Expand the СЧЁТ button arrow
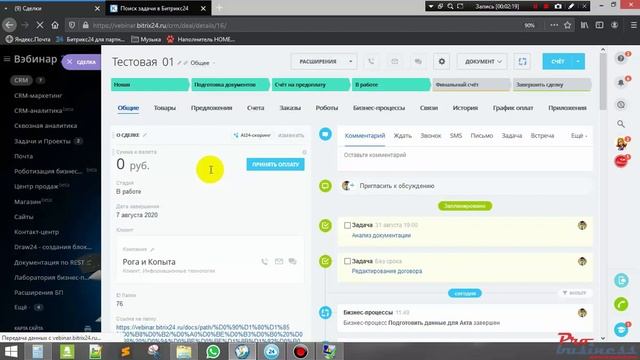The width and height of the screenshot is (640, 360). pos(578,62)
